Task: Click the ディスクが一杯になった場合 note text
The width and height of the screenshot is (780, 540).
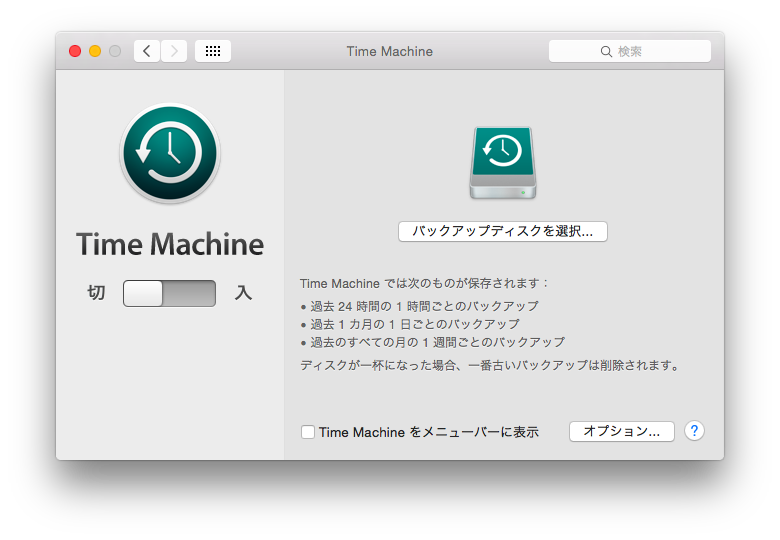Action: click(490, 365)
